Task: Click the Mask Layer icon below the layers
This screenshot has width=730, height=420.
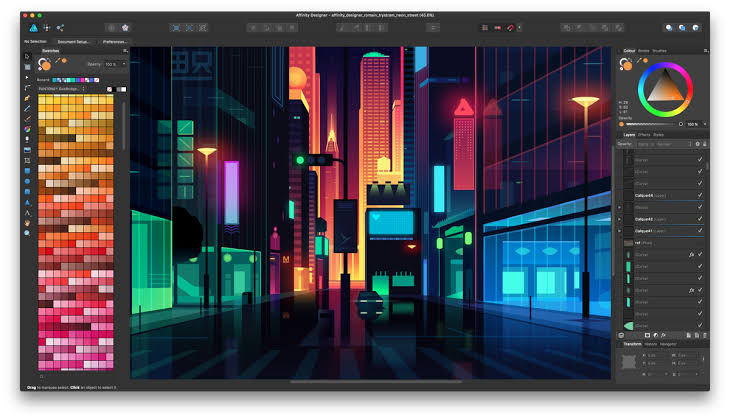Action: [x=647, y=335]
